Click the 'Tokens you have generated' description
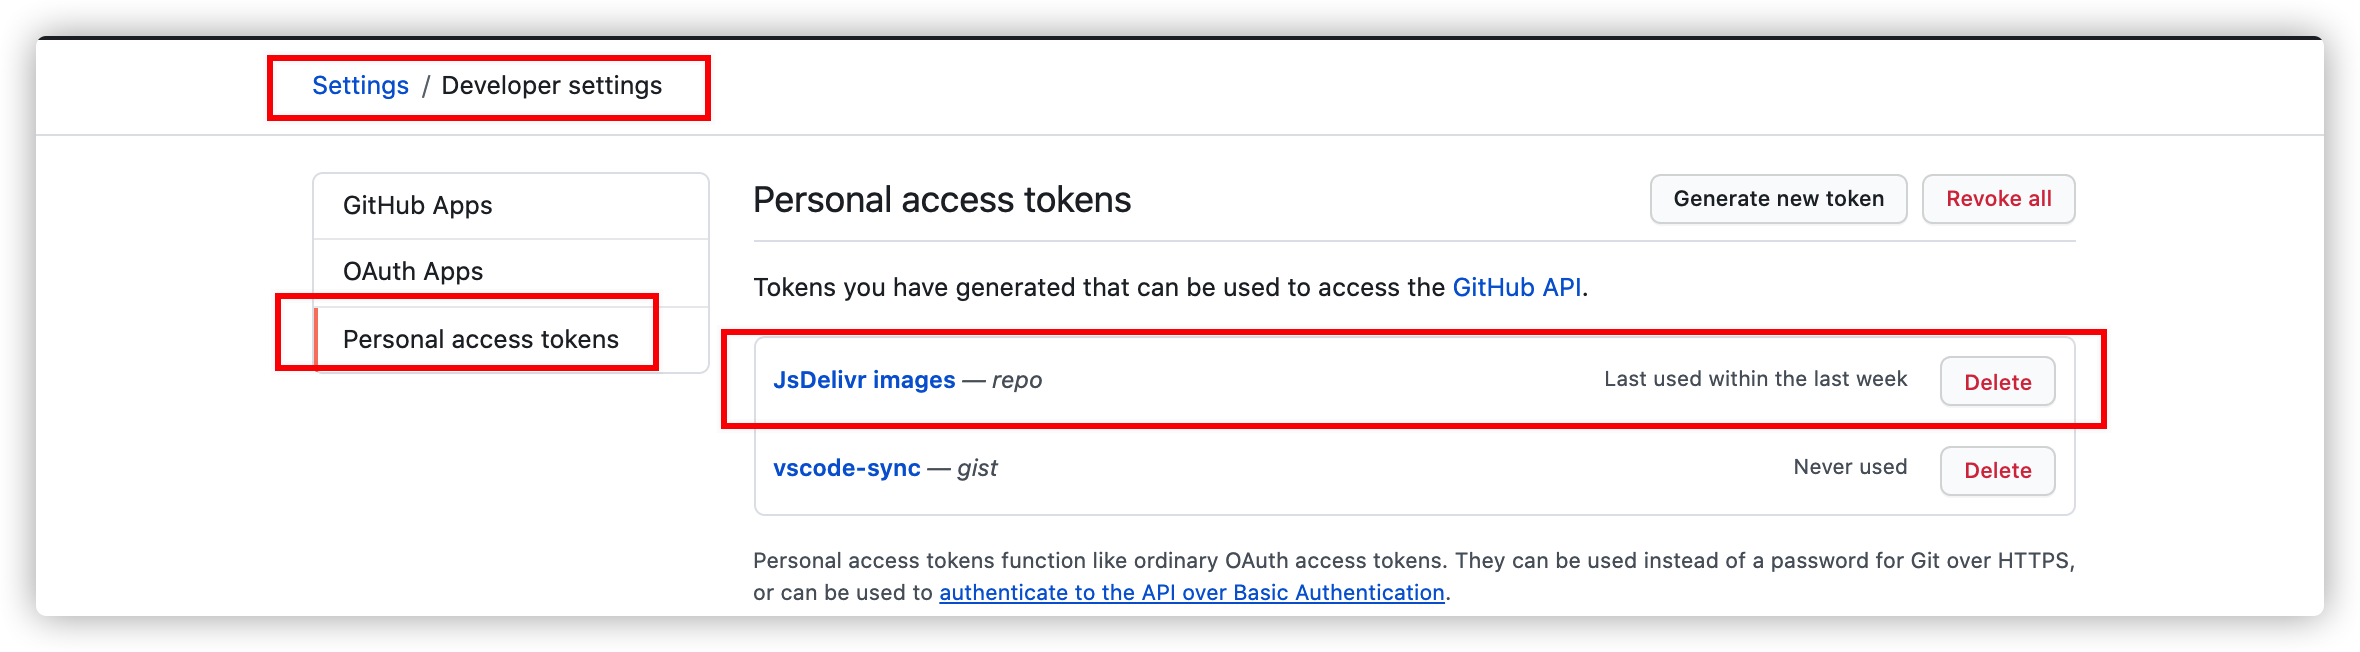Image resolution: width=2360 pixels, height=652 pixels. [1170, 288]
